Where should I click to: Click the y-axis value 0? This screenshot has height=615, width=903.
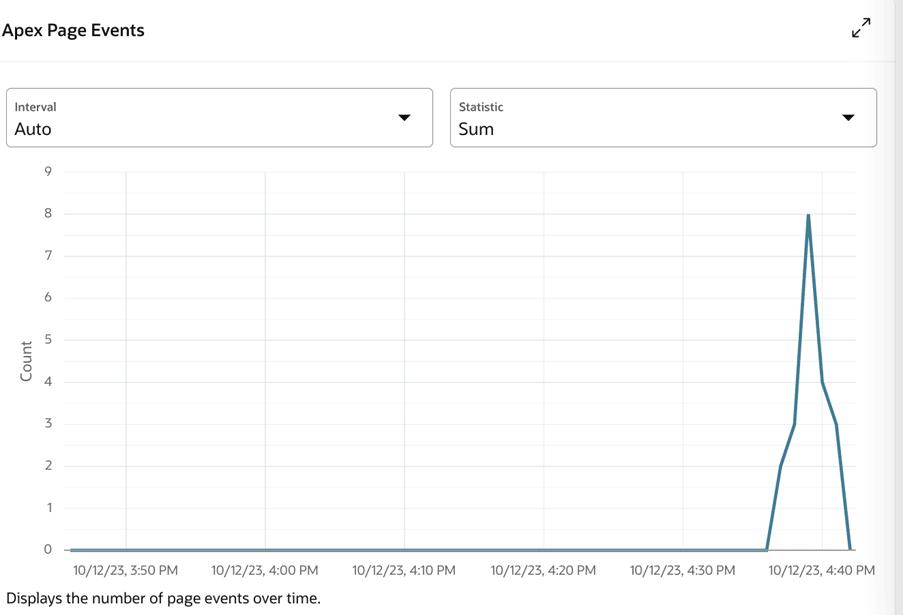point(48,549)
